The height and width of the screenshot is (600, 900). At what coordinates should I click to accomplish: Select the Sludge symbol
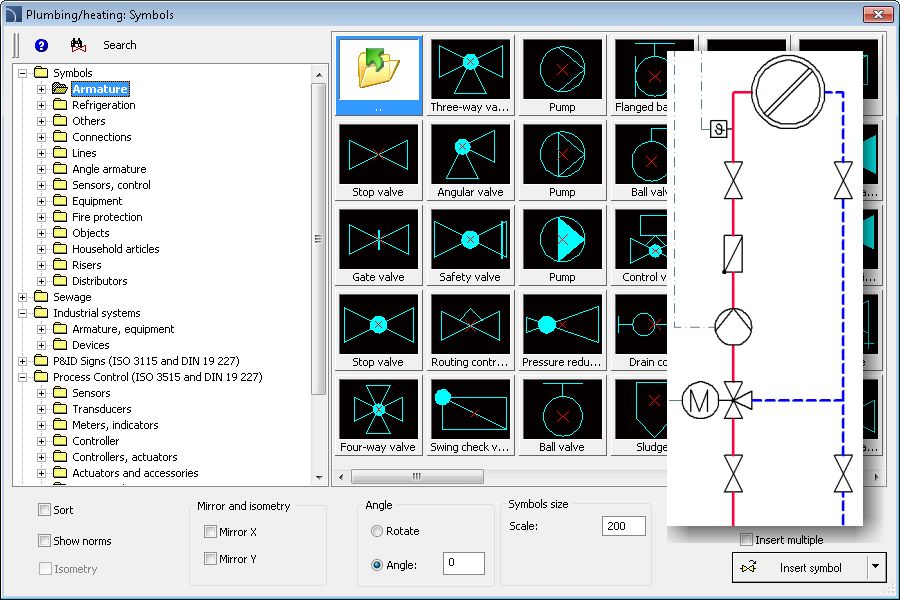(x=640, y=416)
